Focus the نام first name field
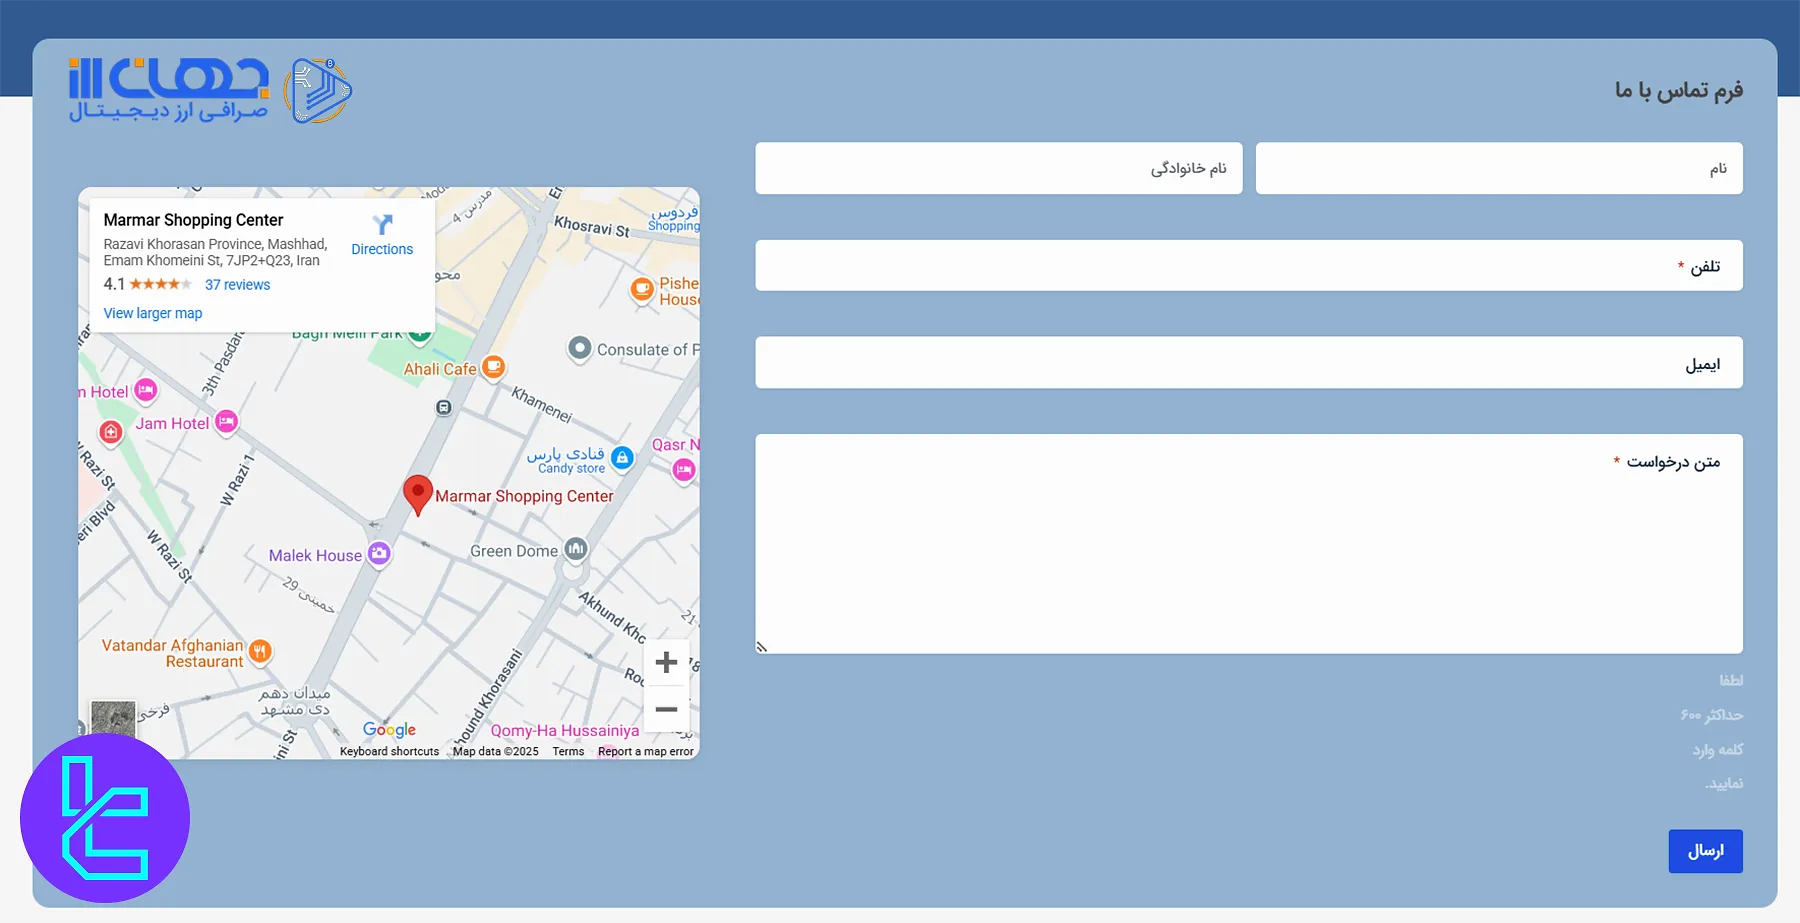The height and width of the screenshot is (923, 1800). point(1498,168)
